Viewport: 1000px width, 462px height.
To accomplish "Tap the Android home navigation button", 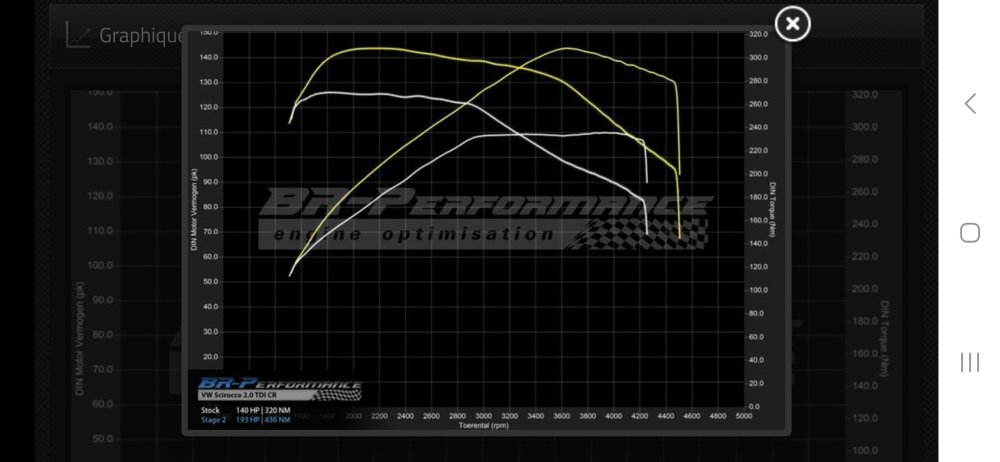I will [969, 233].
